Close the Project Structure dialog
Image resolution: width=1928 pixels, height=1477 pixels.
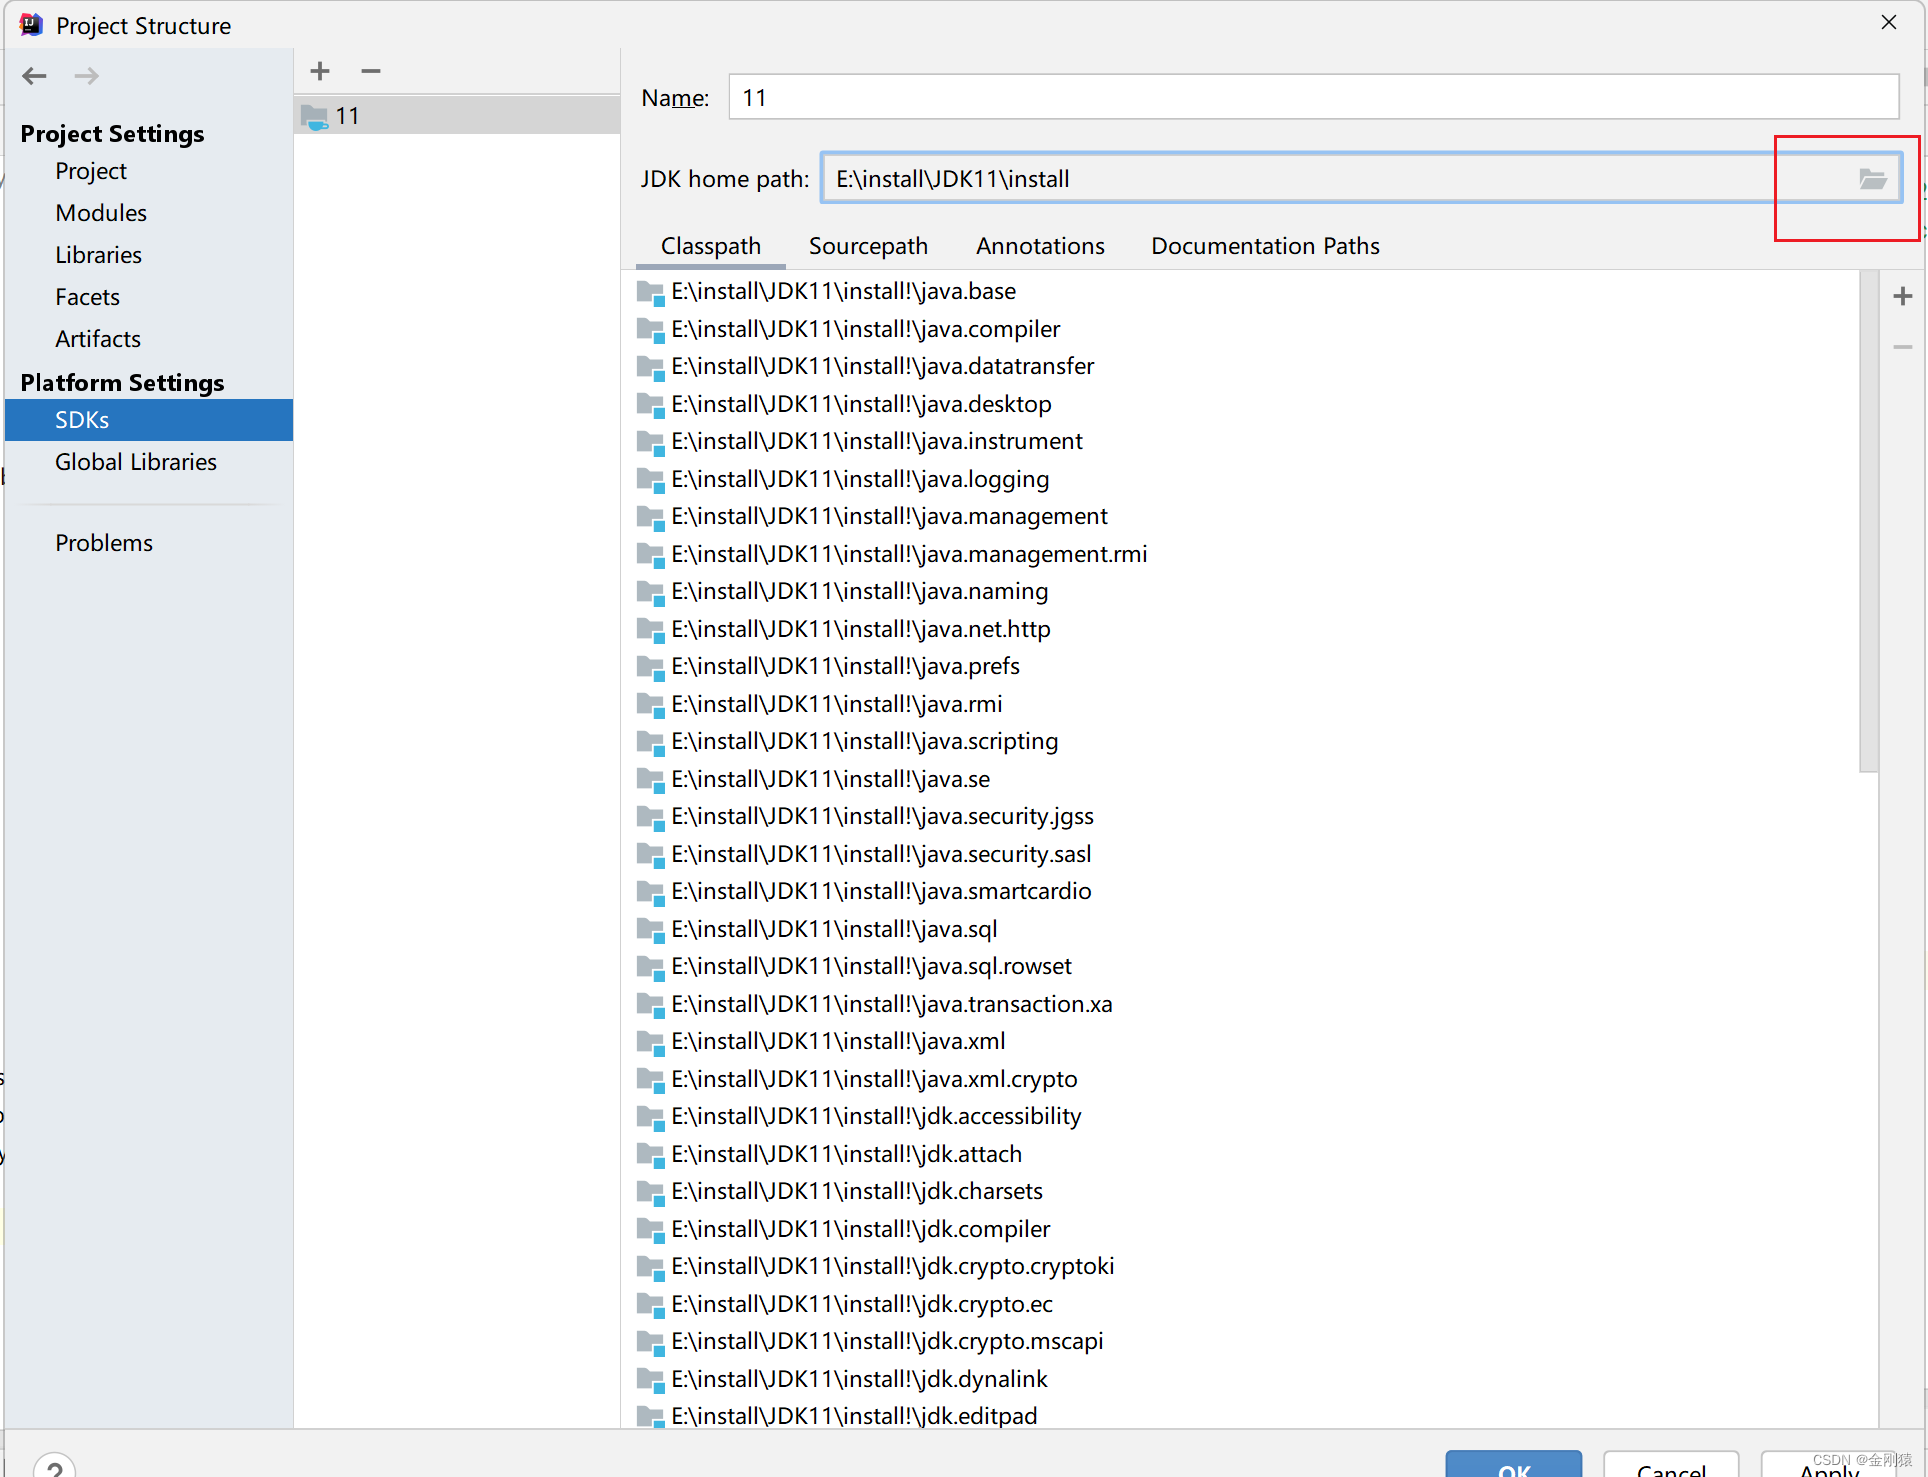1889,22
